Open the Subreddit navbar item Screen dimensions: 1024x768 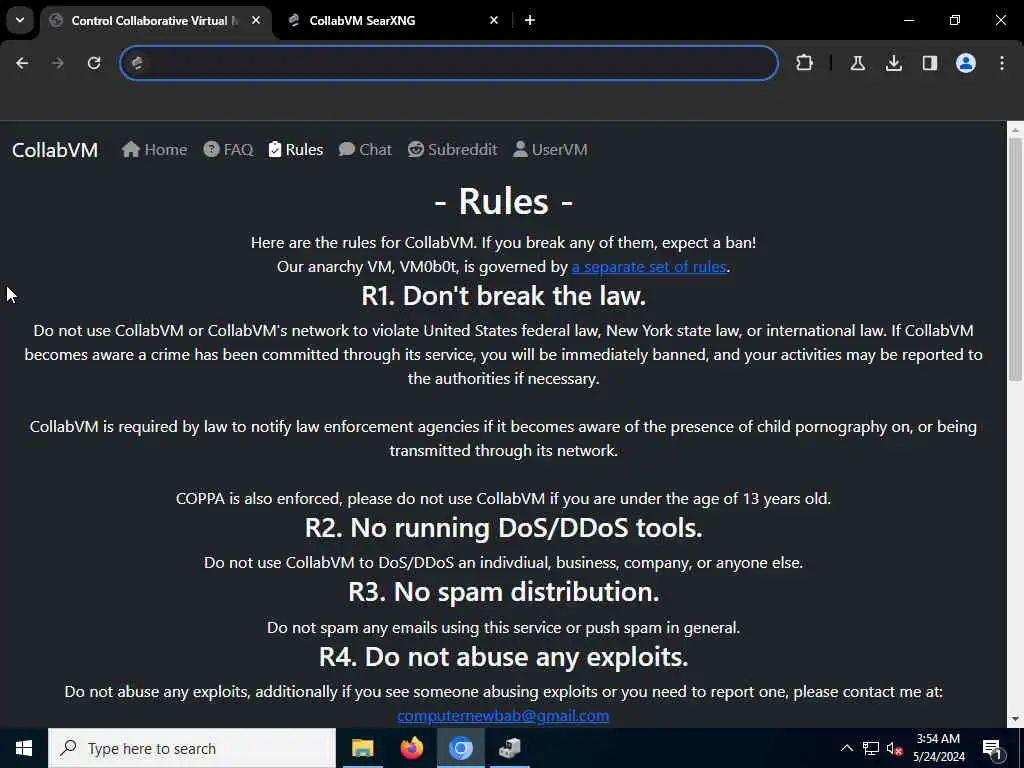pos(453,150)
